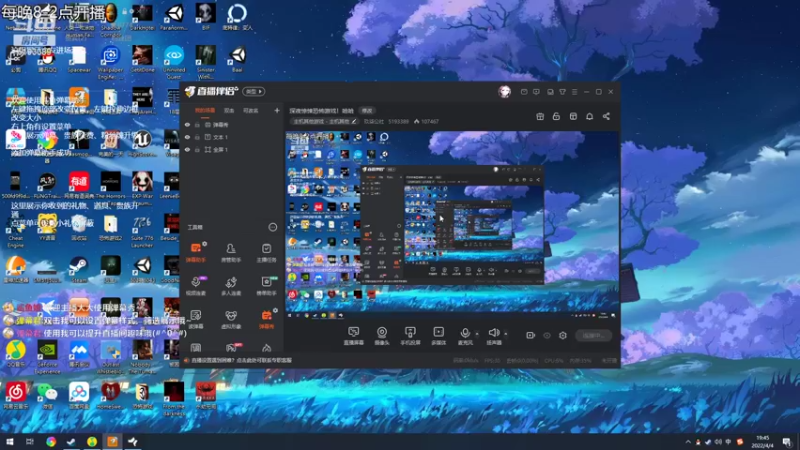Image resolution: width=800 pixels, height=450 pixels.
Task: Click the 直播伴侣 logo
Action: 211,91
